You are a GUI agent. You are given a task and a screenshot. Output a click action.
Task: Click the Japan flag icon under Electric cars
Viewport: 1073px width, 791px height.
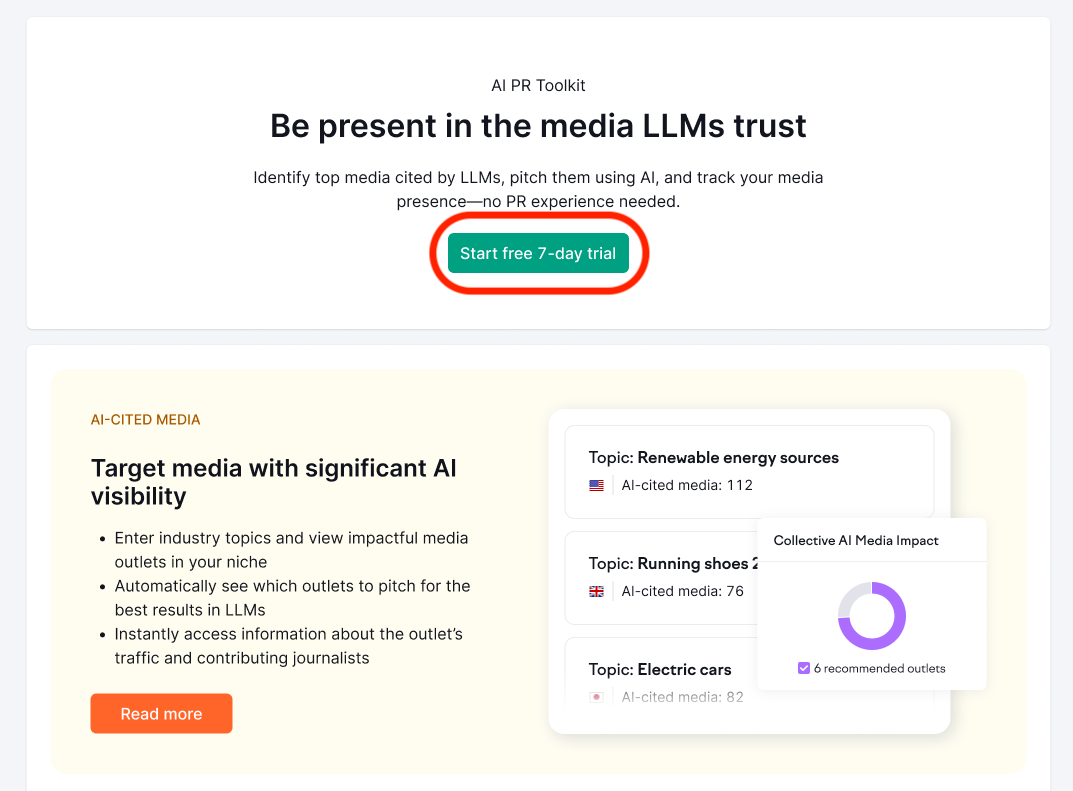pos(597,697)
